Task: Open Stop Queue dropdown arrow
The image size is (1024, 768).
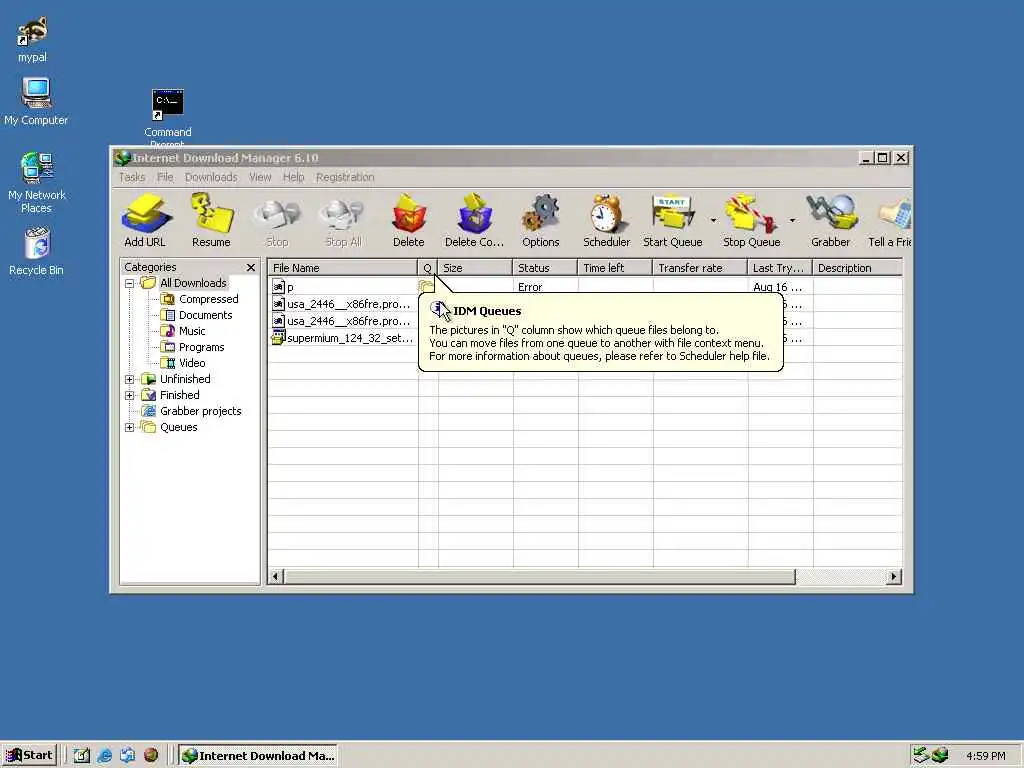Action: tap(792, 221)
